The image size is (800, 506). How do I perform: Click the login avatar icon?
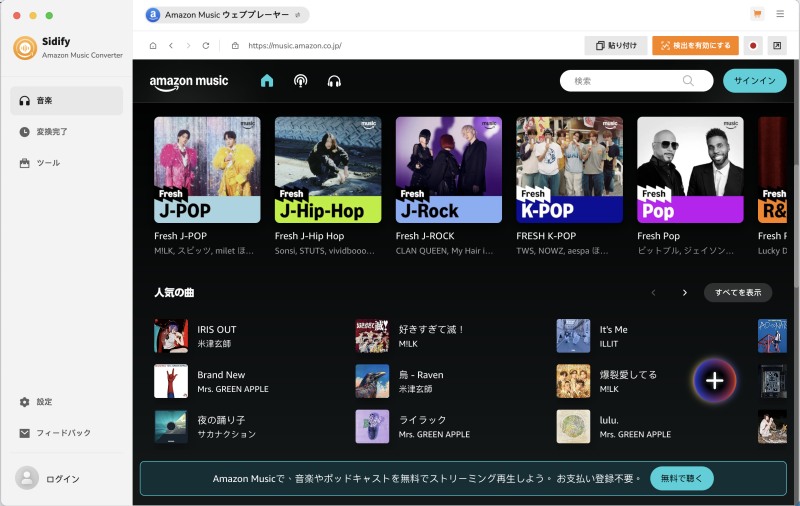[x=27, y=478]
